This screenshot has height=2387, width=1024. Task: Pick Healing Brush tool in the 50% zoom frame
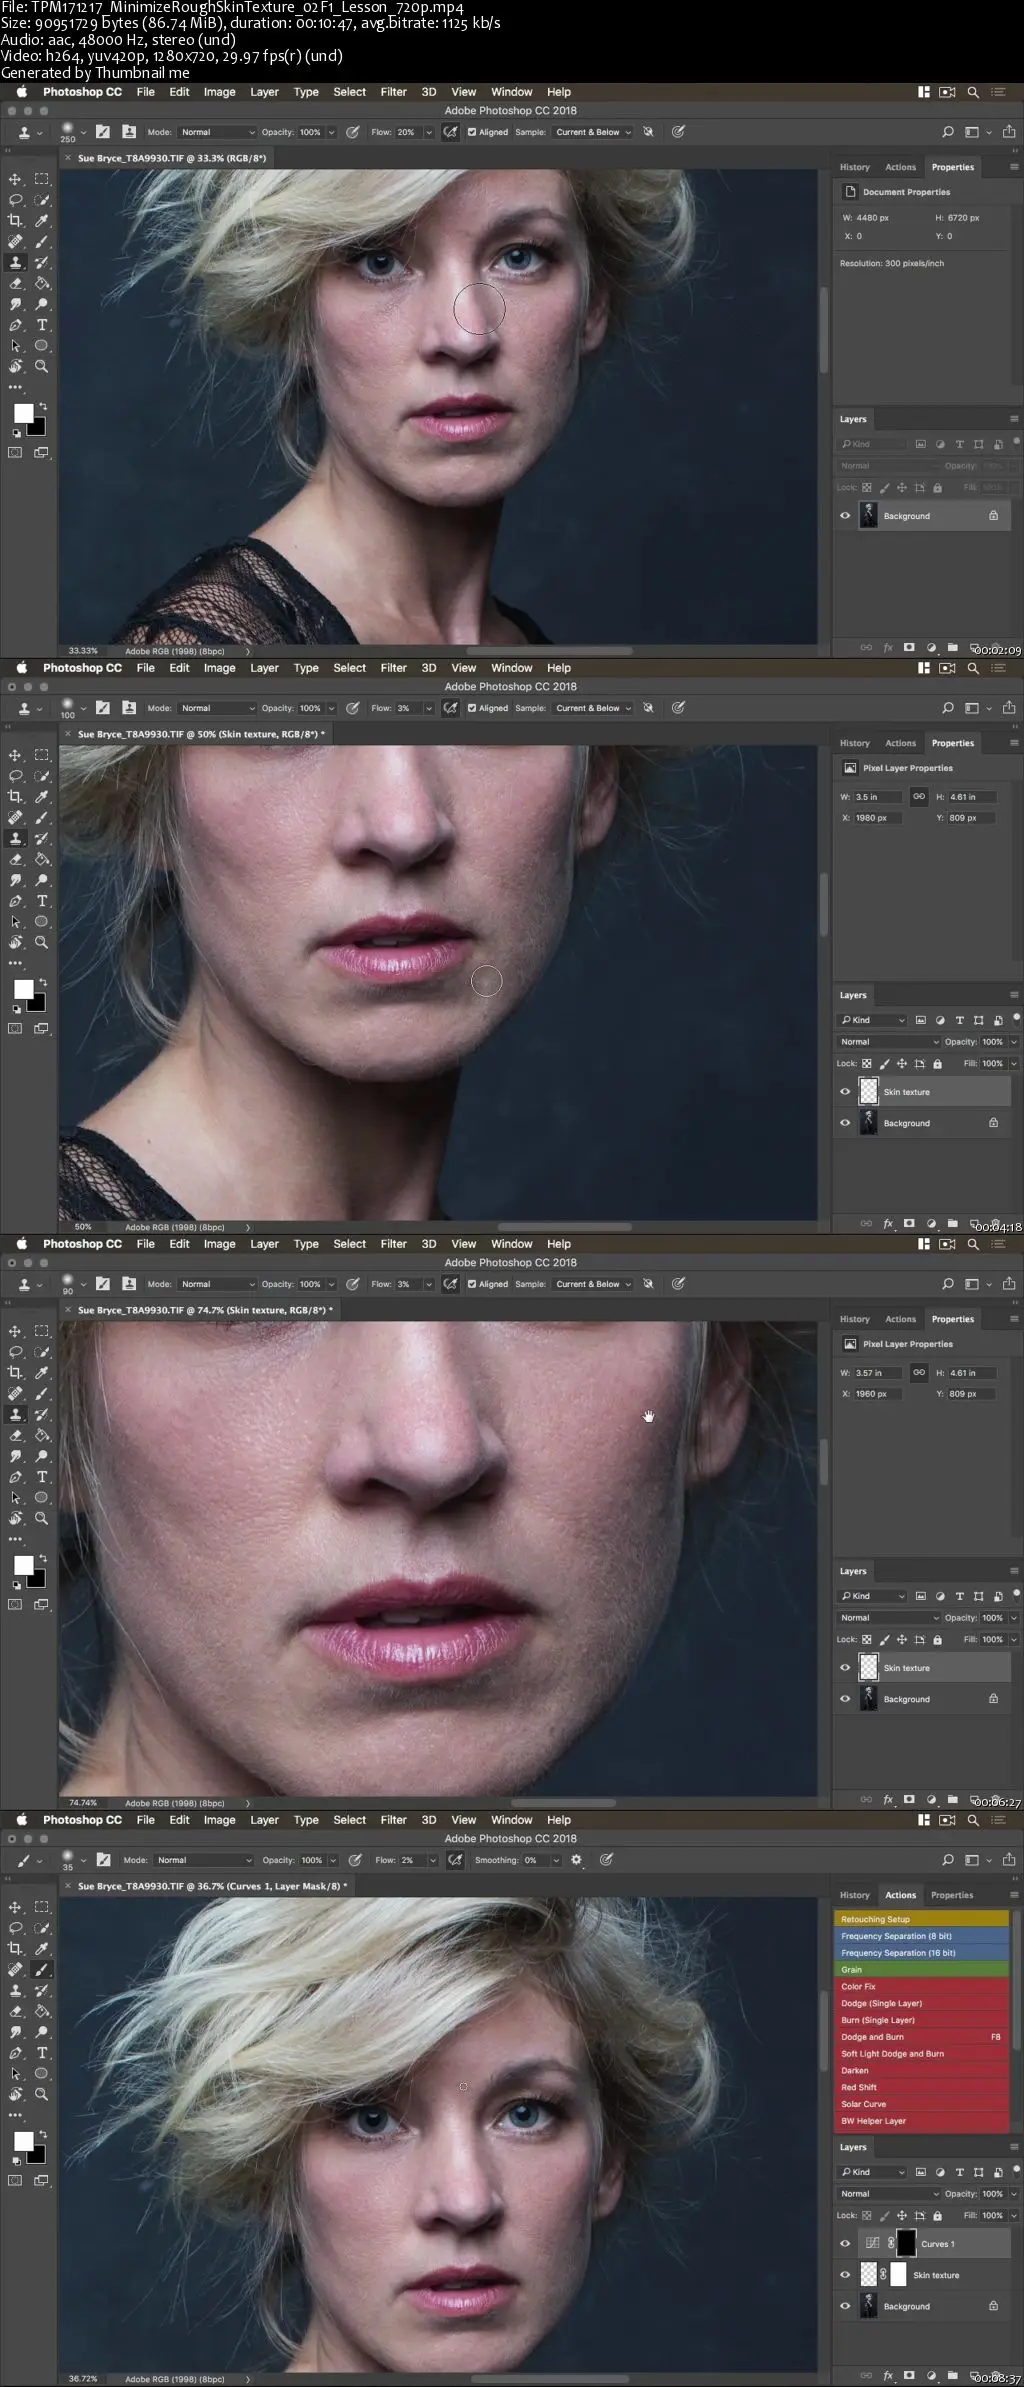[x=15, y=817]
